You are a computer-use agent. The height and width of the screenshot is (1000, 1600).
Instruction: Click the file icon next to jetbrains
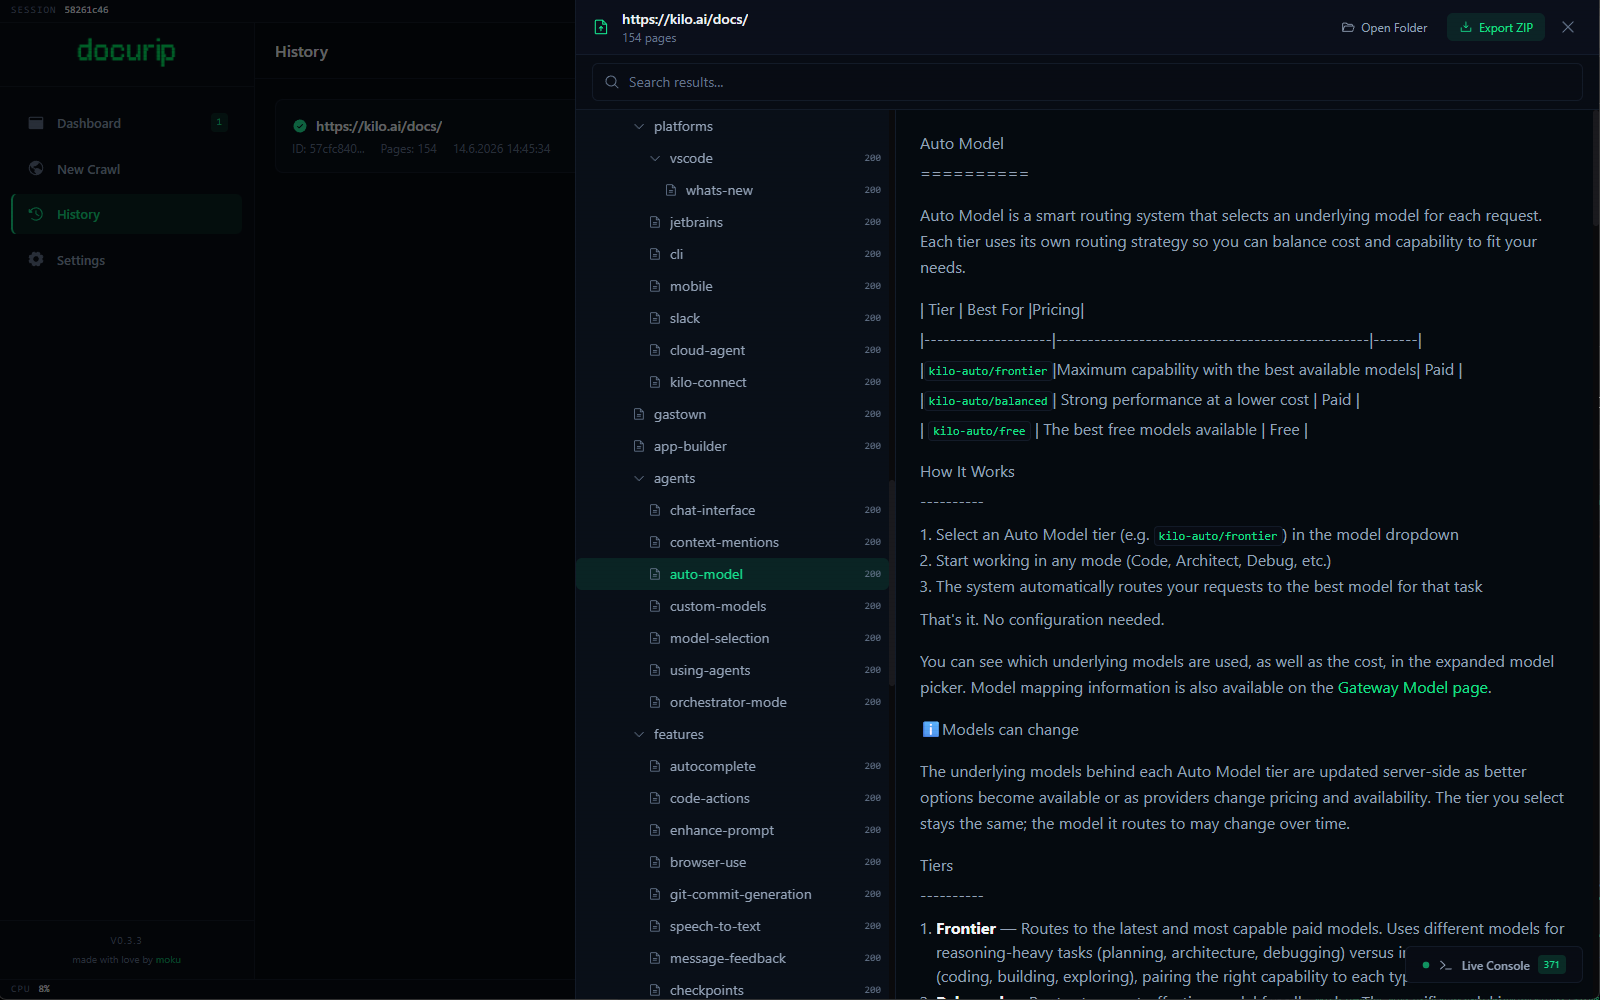pyautogui.click(x=655, y=222)
